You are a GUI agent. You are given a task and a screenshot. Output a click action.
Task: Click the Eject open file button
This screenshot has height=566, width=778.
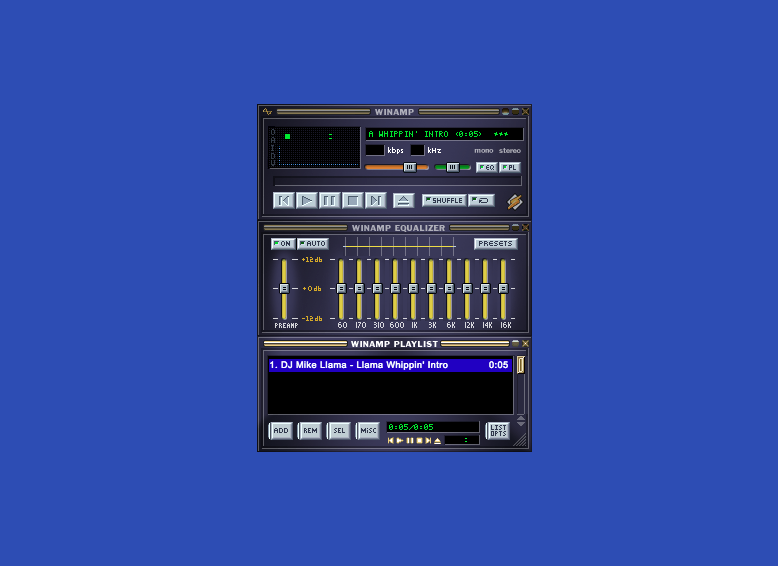[x=403, y=201]
